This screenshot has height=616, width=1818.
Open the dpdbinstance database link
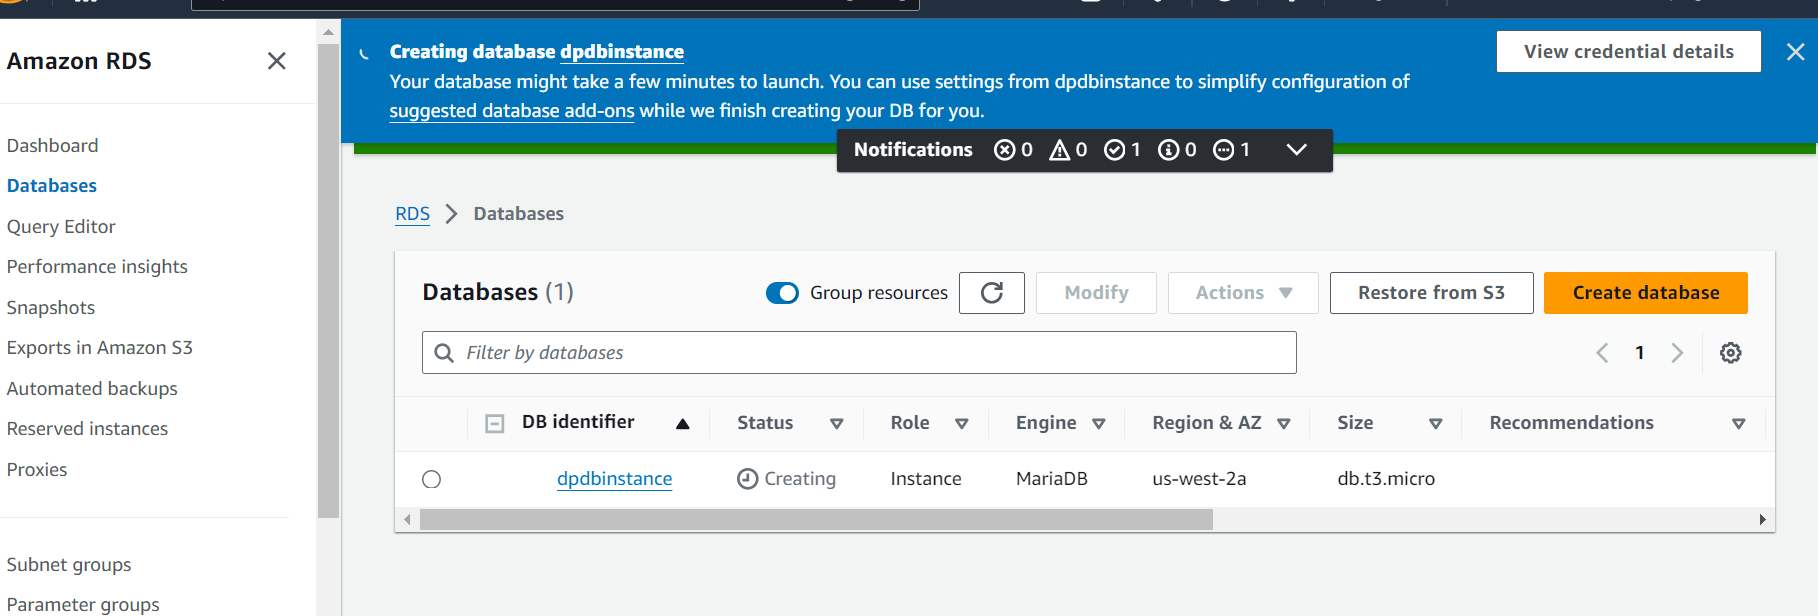pos(614,479)
